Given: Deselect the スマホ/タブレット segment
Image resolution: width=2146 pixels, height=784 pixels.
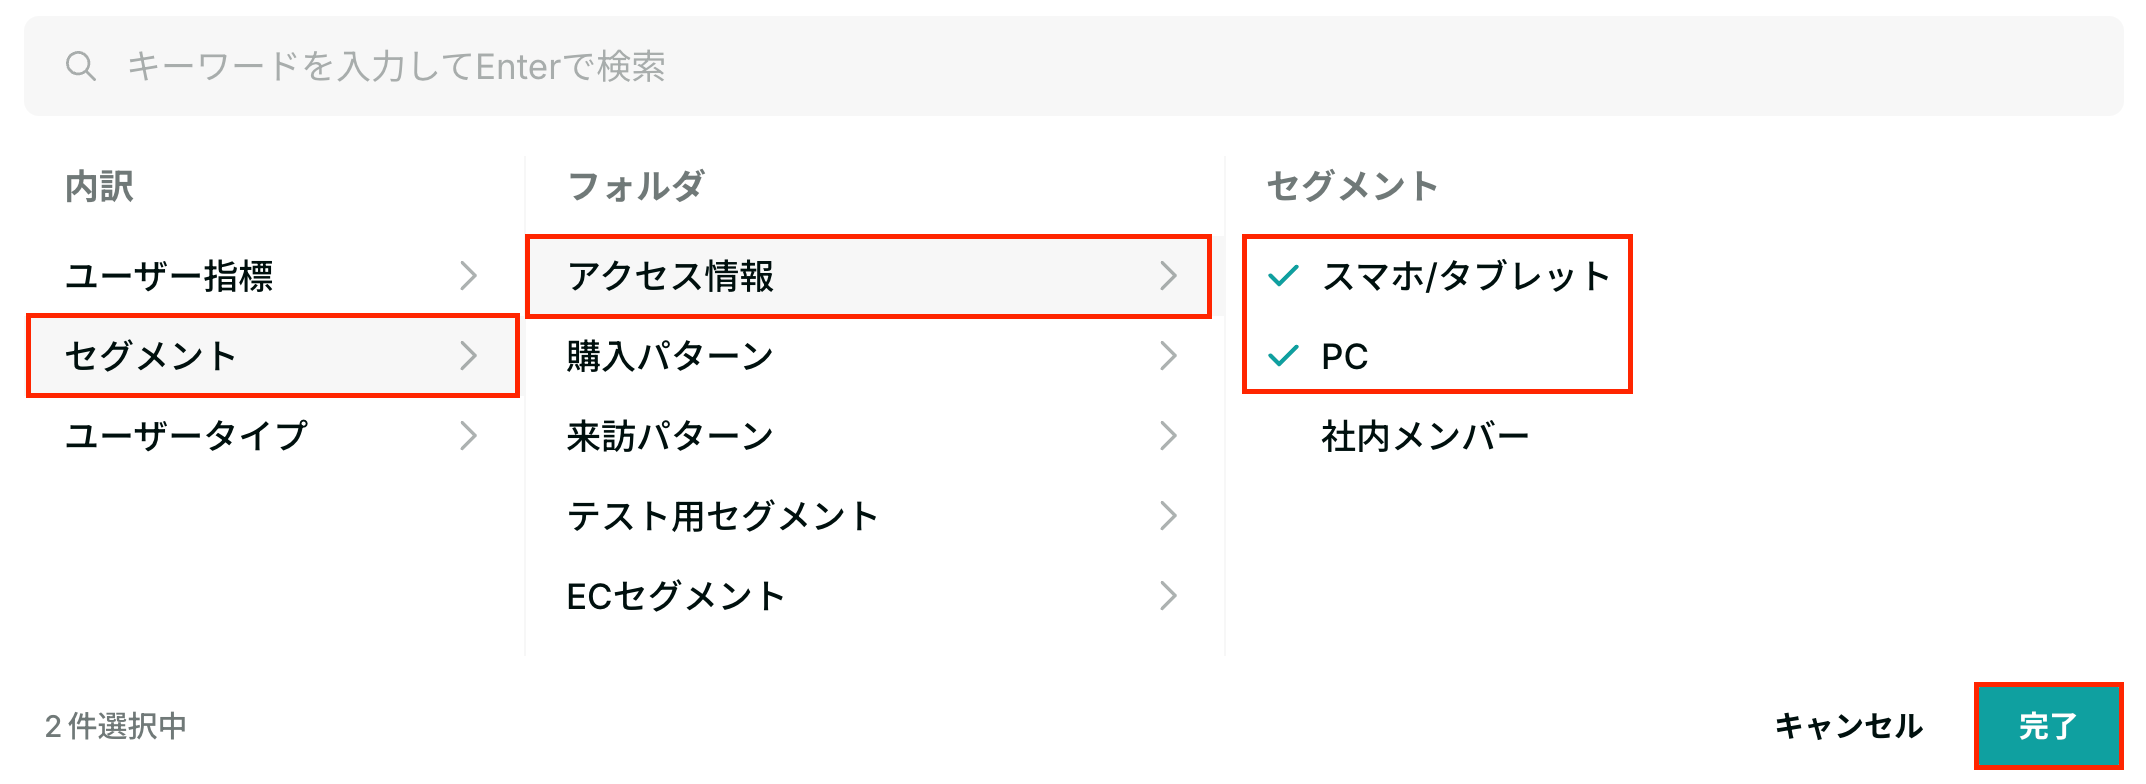Looking at the screenshot, I should click(x=1437, y=275).
